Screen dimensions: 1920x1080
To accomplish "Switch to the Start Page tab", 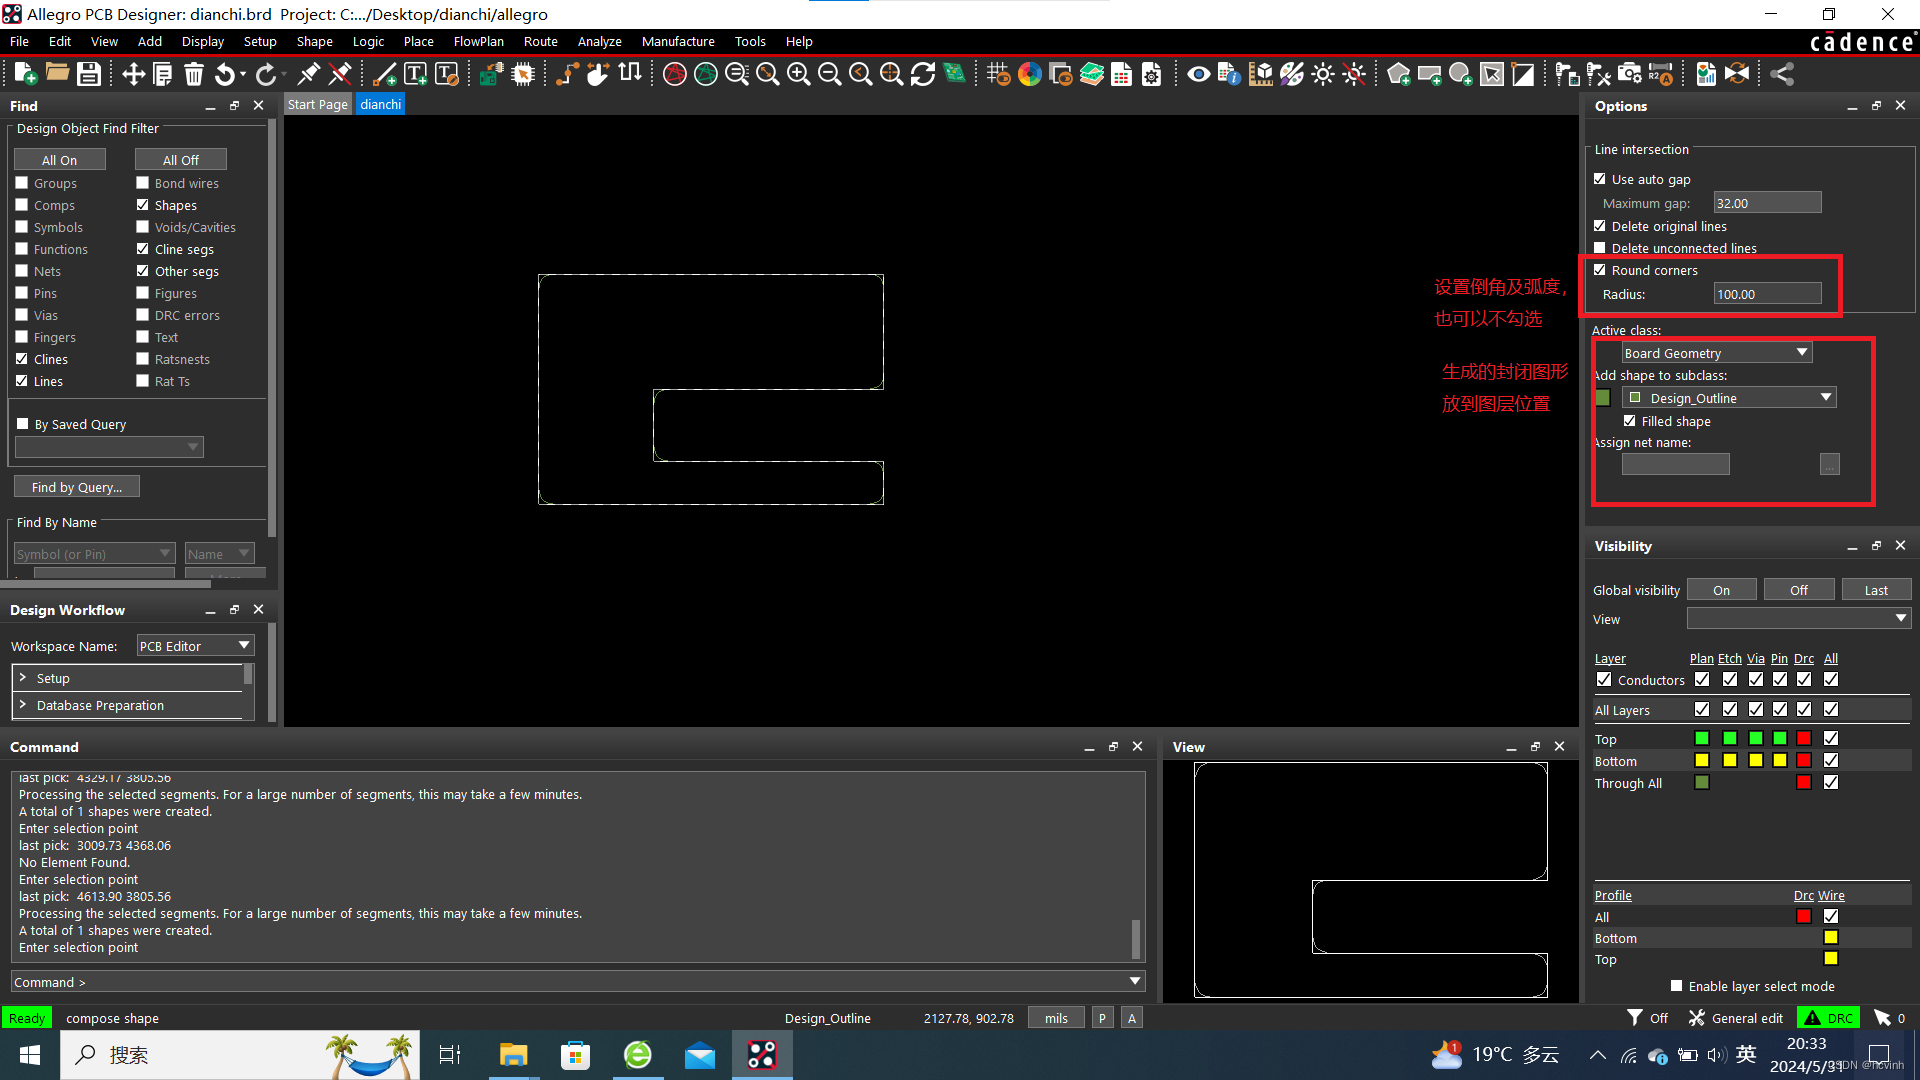I will click(317, 104).
